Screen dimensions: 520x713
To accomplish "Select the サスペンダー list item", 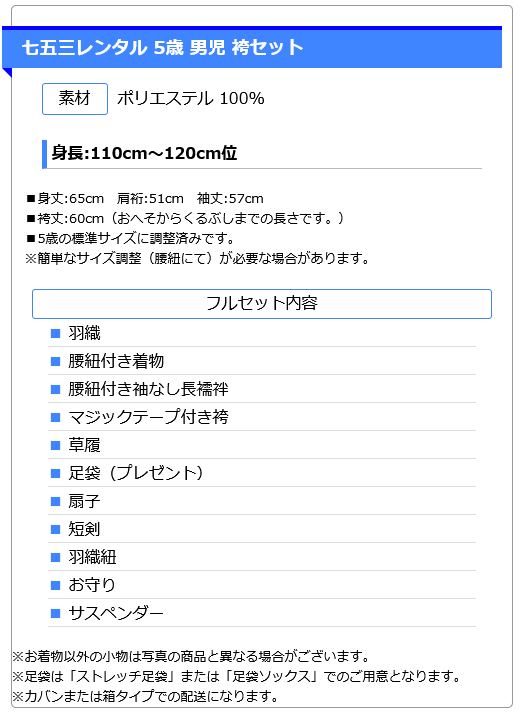I will [x=262, y=613].
